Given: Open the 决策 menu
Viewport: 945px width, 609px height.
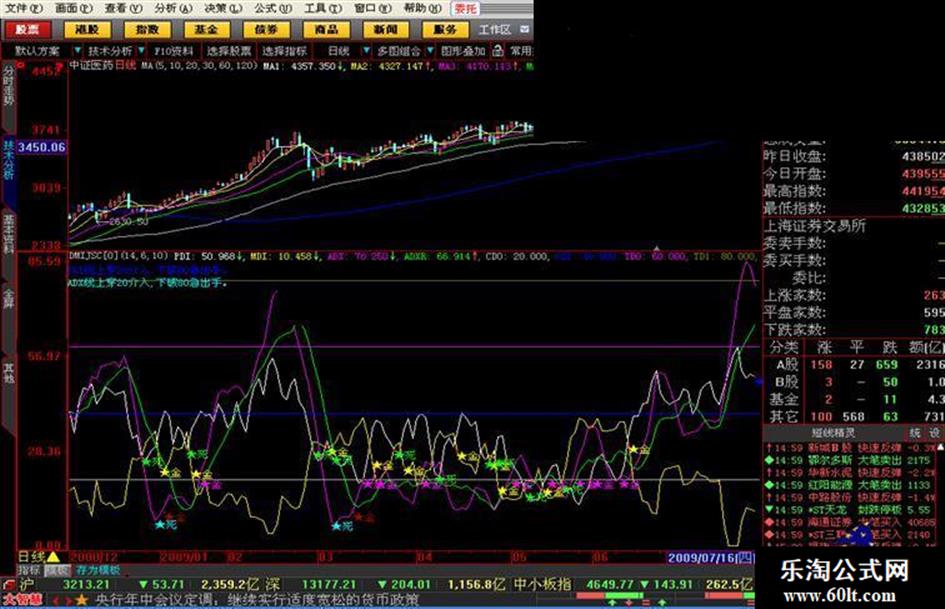Looking at the screenshot, I should [x=222, y=8].
